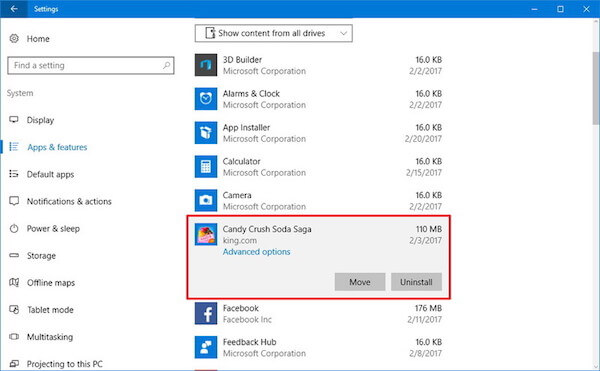The height and width of the screenshot is (371, 600).
Task: Click the Default apps icon
Action: click(x=14, y=174)
